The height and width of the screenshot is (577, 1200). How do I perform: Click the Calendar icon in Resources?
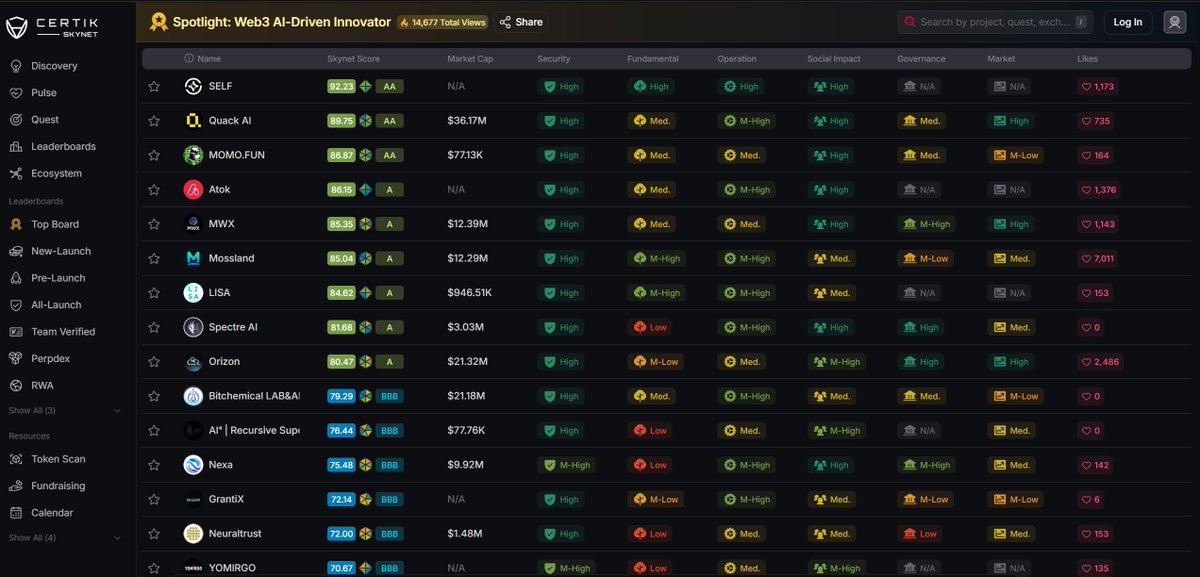15,513
